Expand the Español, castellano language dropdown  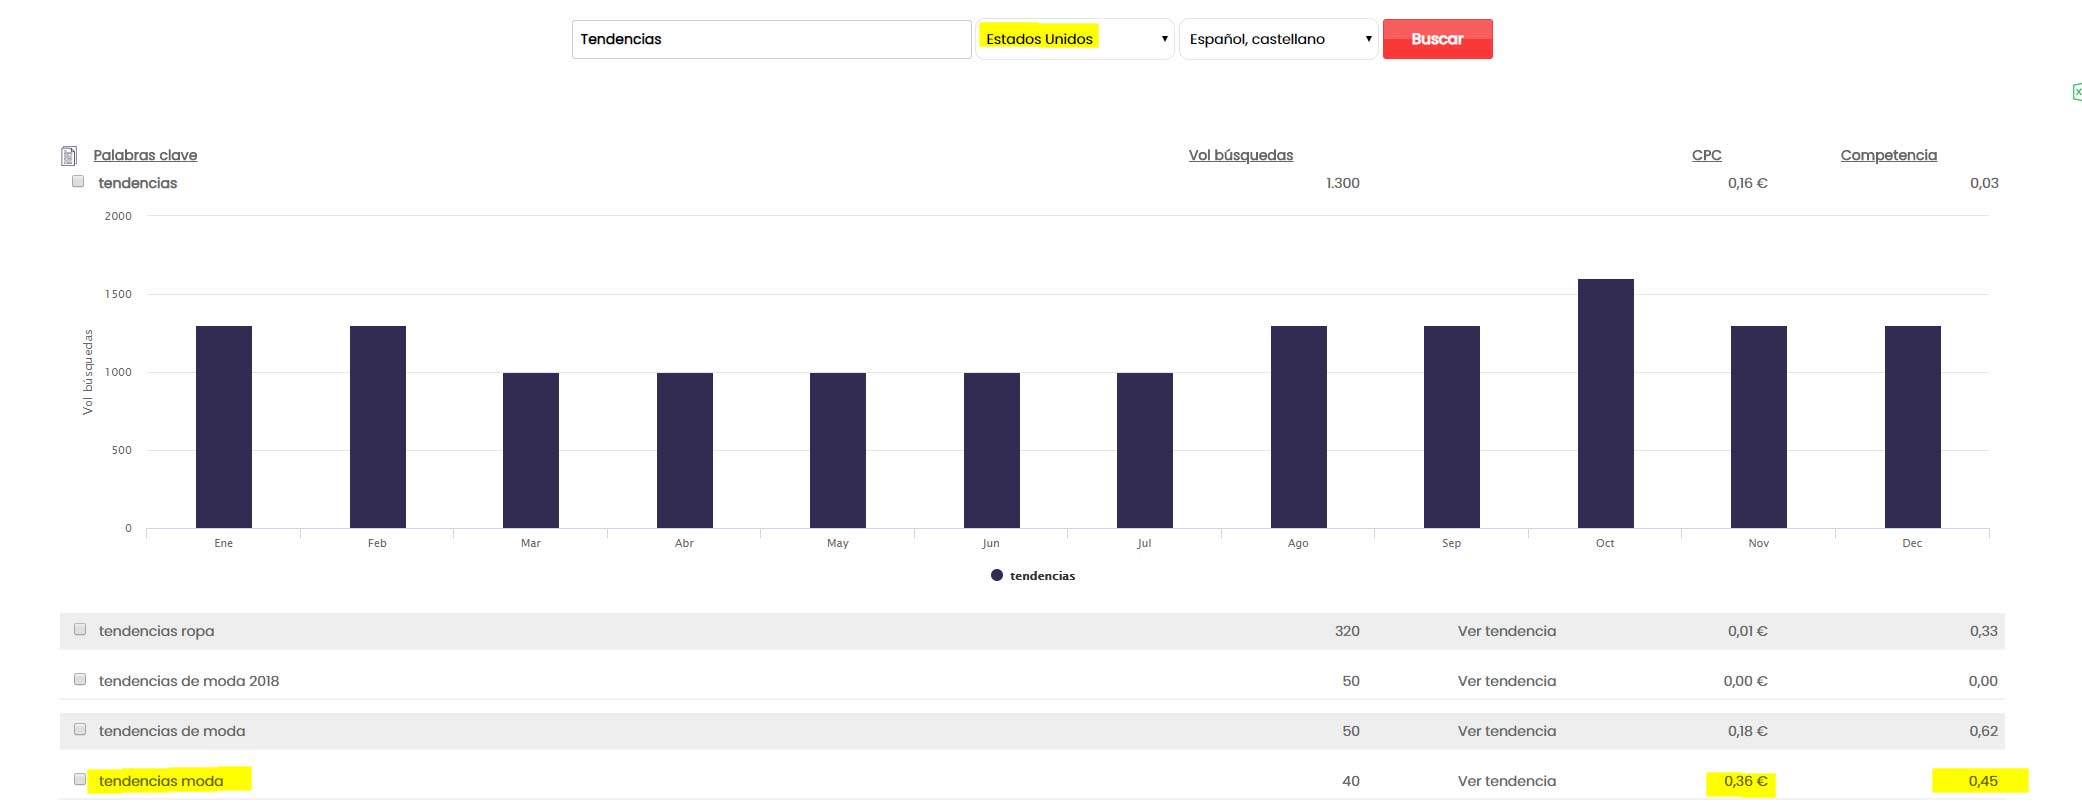click(1278, 39)
